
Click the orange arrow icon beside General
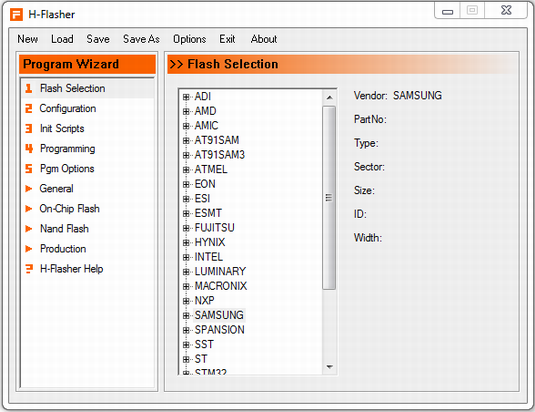[x=29, y=189]
